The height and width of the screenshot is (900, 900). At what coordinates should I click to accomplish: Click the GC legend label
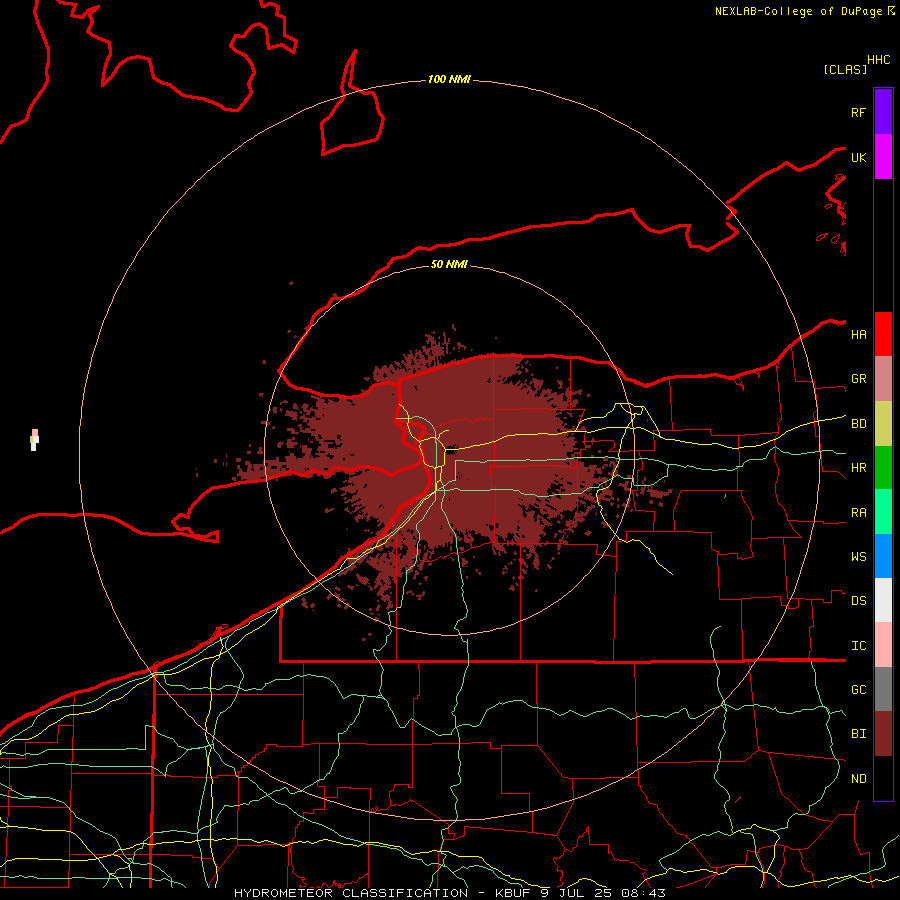858,690
